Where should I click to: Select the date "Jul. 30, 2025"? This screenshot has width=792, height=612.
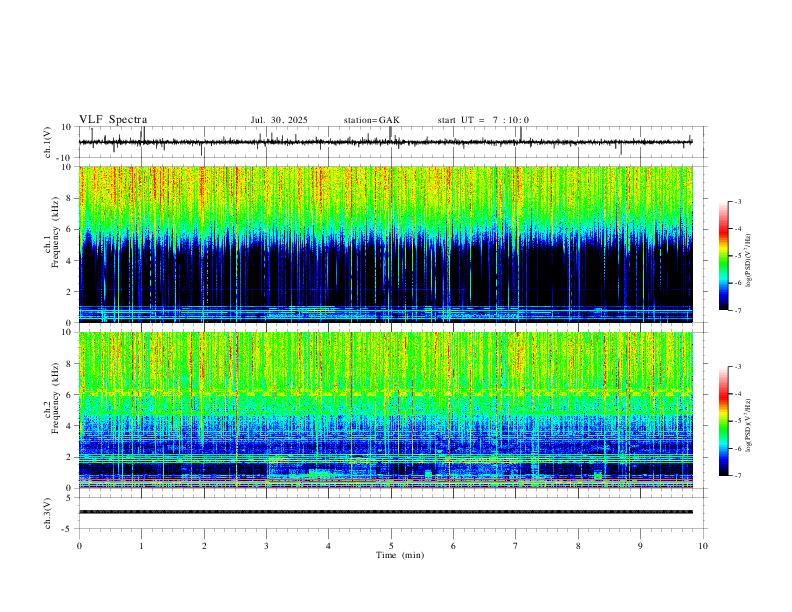point(279,120)
